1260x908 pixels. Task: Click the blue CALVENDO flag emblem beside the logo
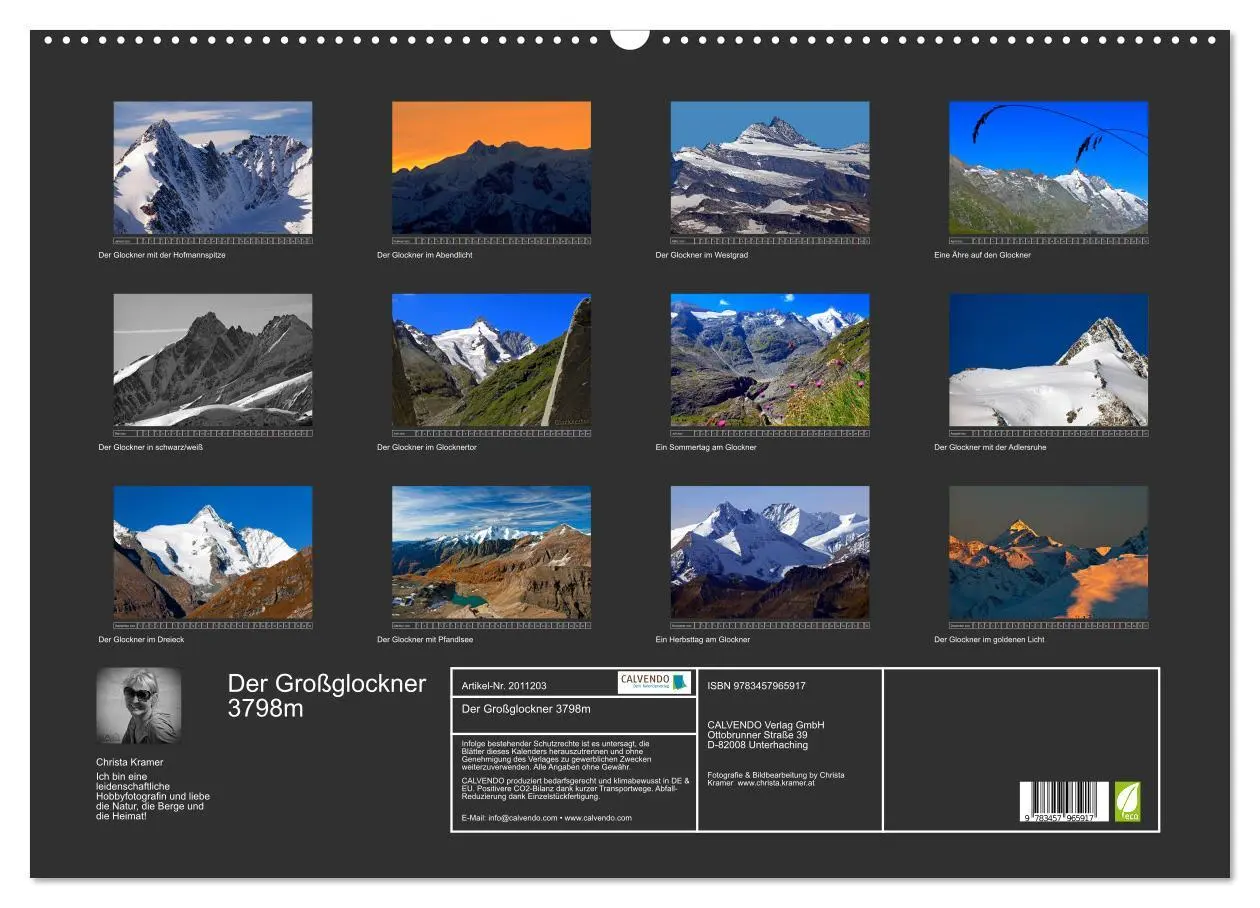point(679,684)
